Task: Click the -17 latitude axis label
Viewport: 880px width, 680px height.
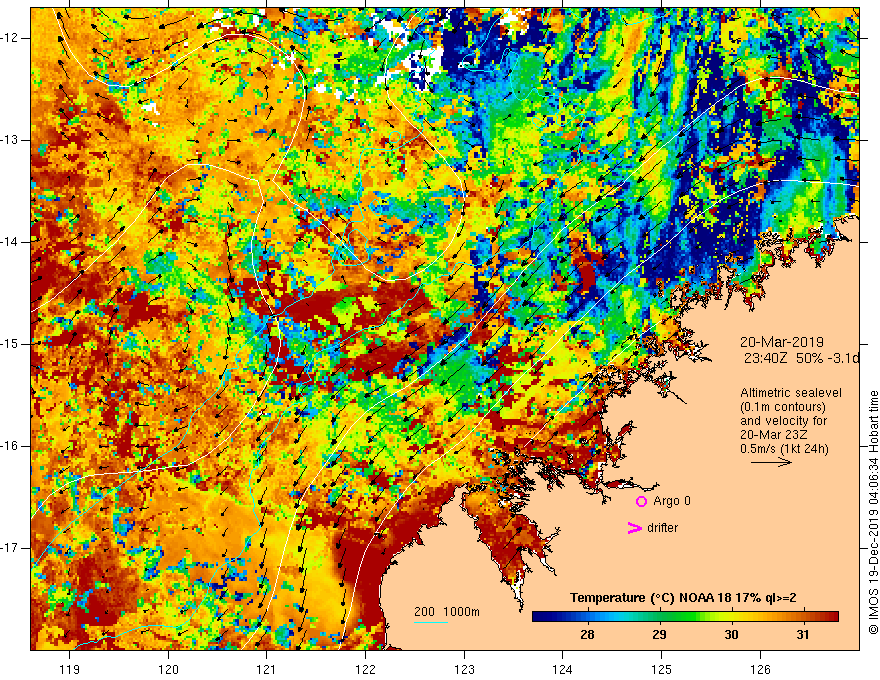Action: click(x=10, y=548)
